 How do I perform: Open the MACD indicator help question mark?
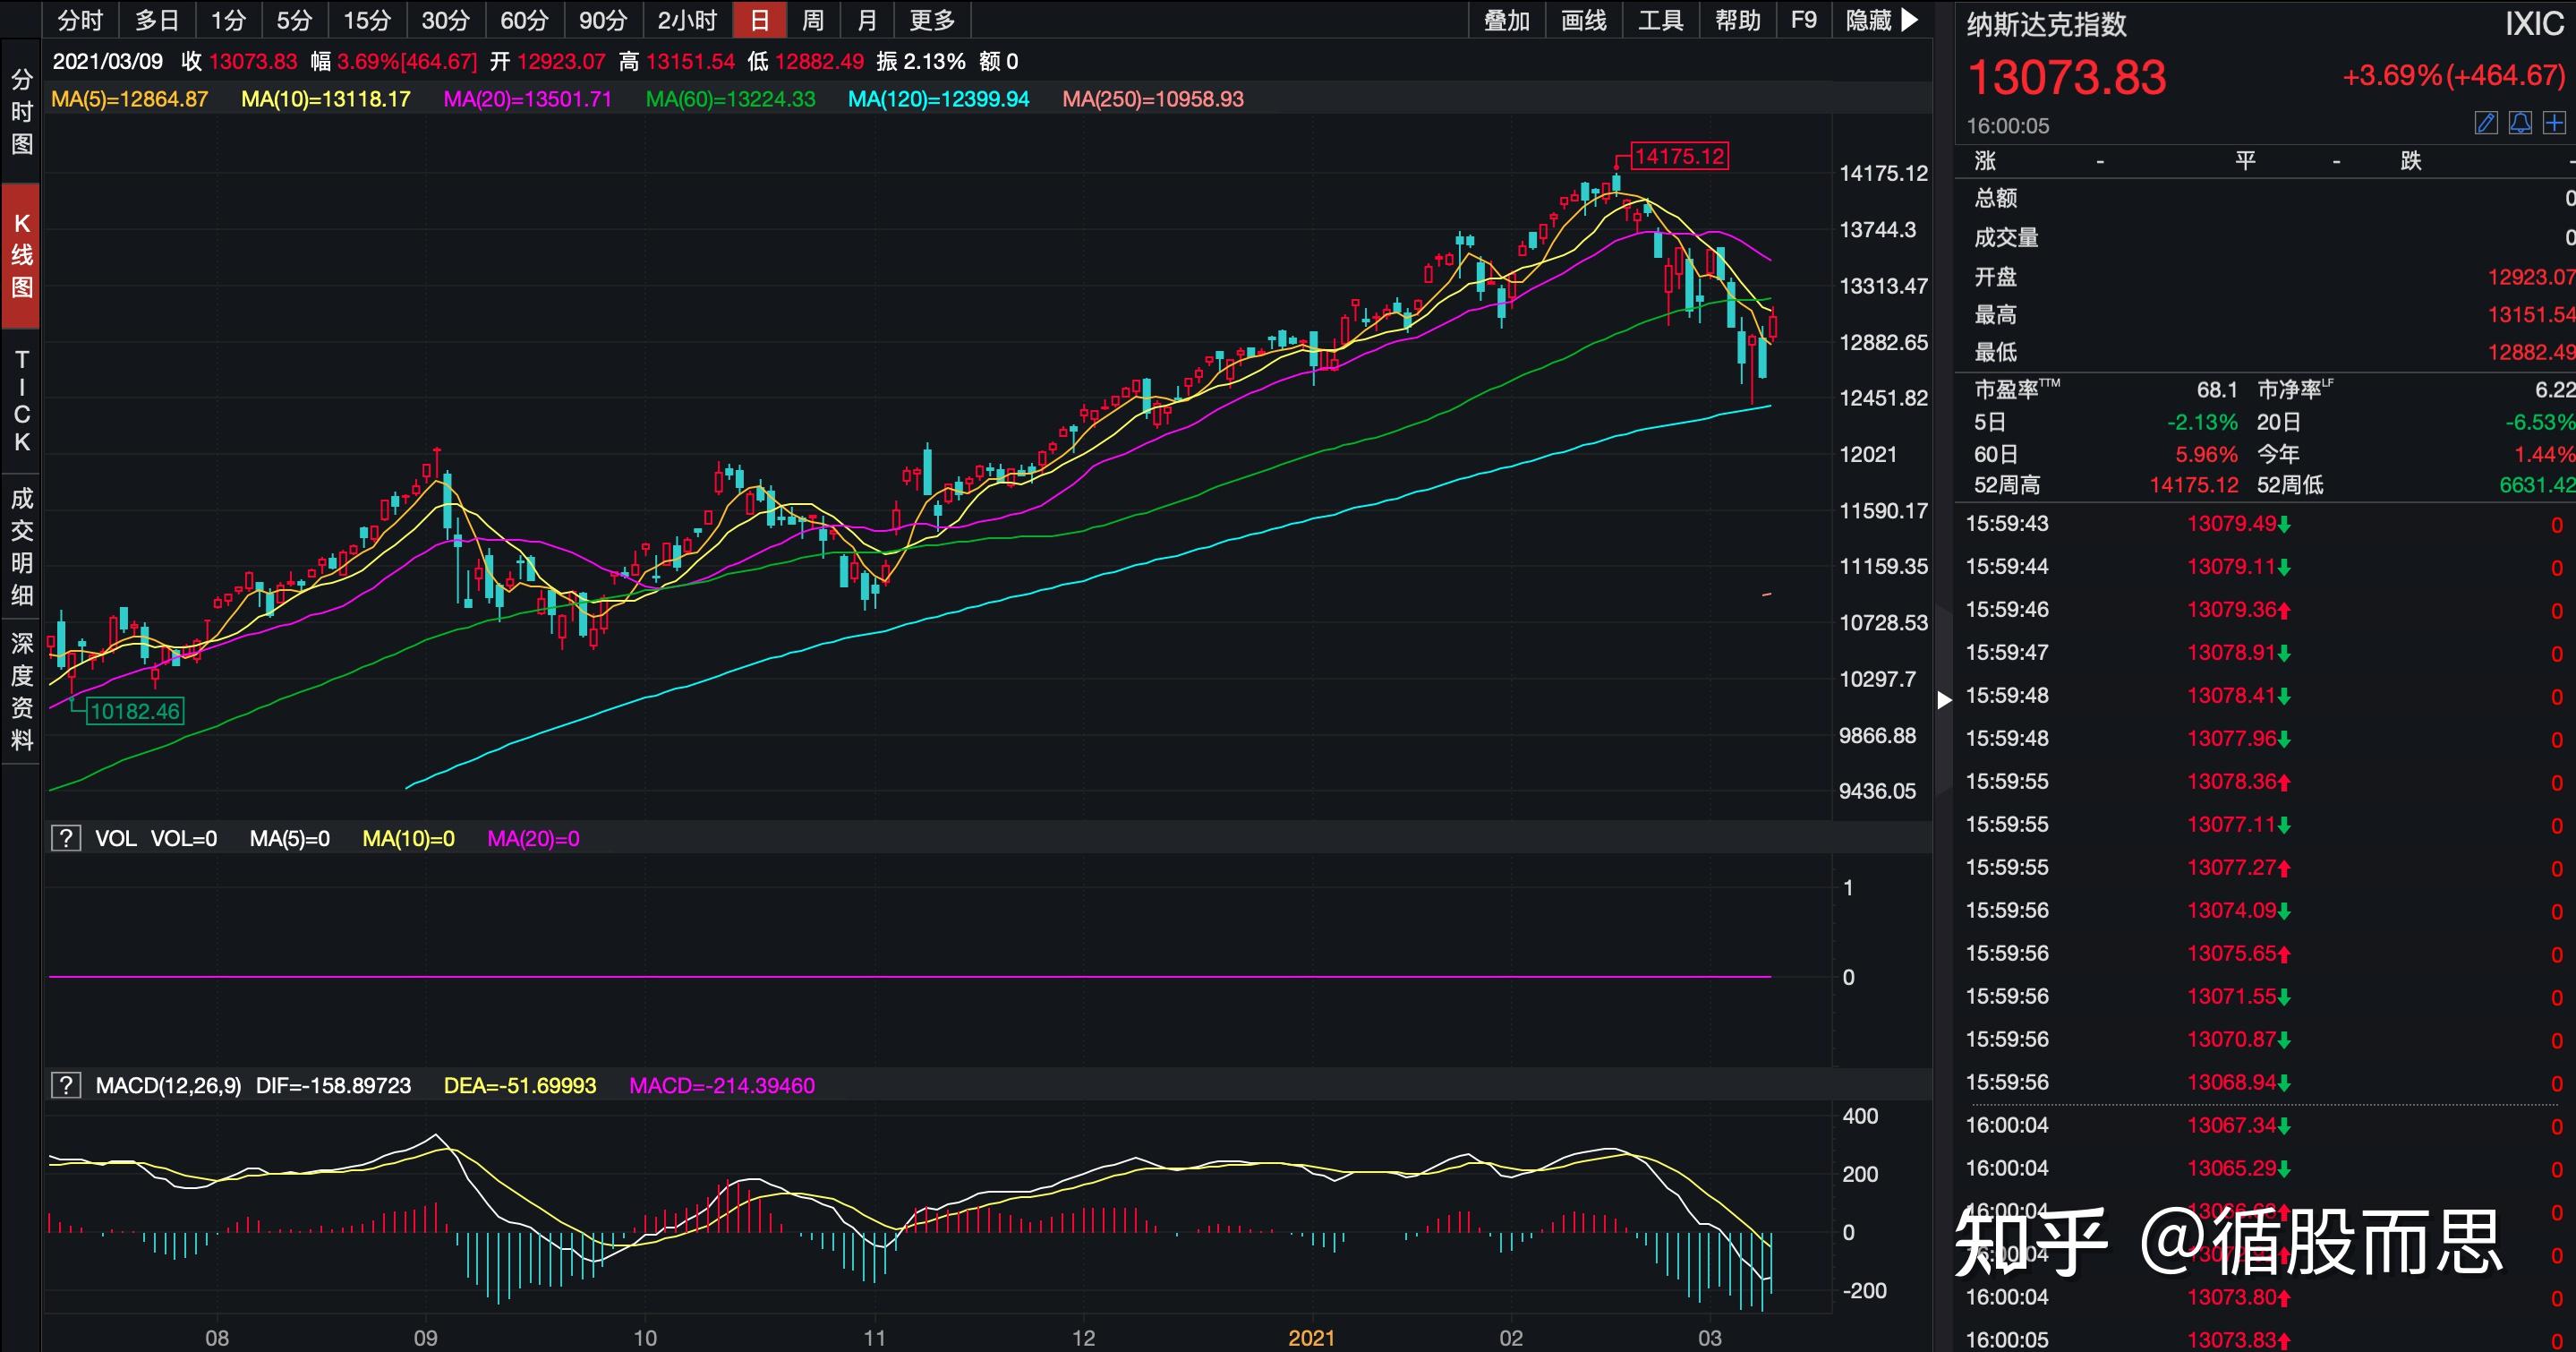[x=65, y=1085]
